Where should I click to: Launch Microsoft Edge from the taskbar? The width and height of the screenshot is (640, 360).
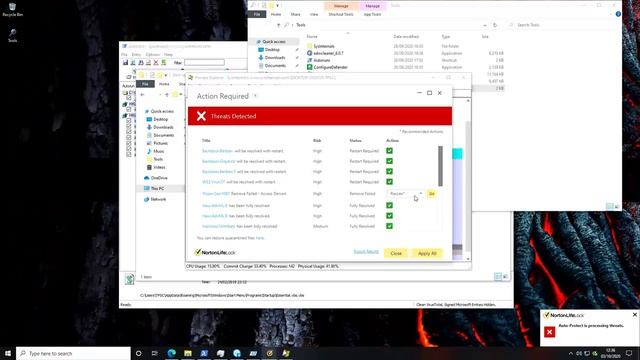[x=171, y=353]
